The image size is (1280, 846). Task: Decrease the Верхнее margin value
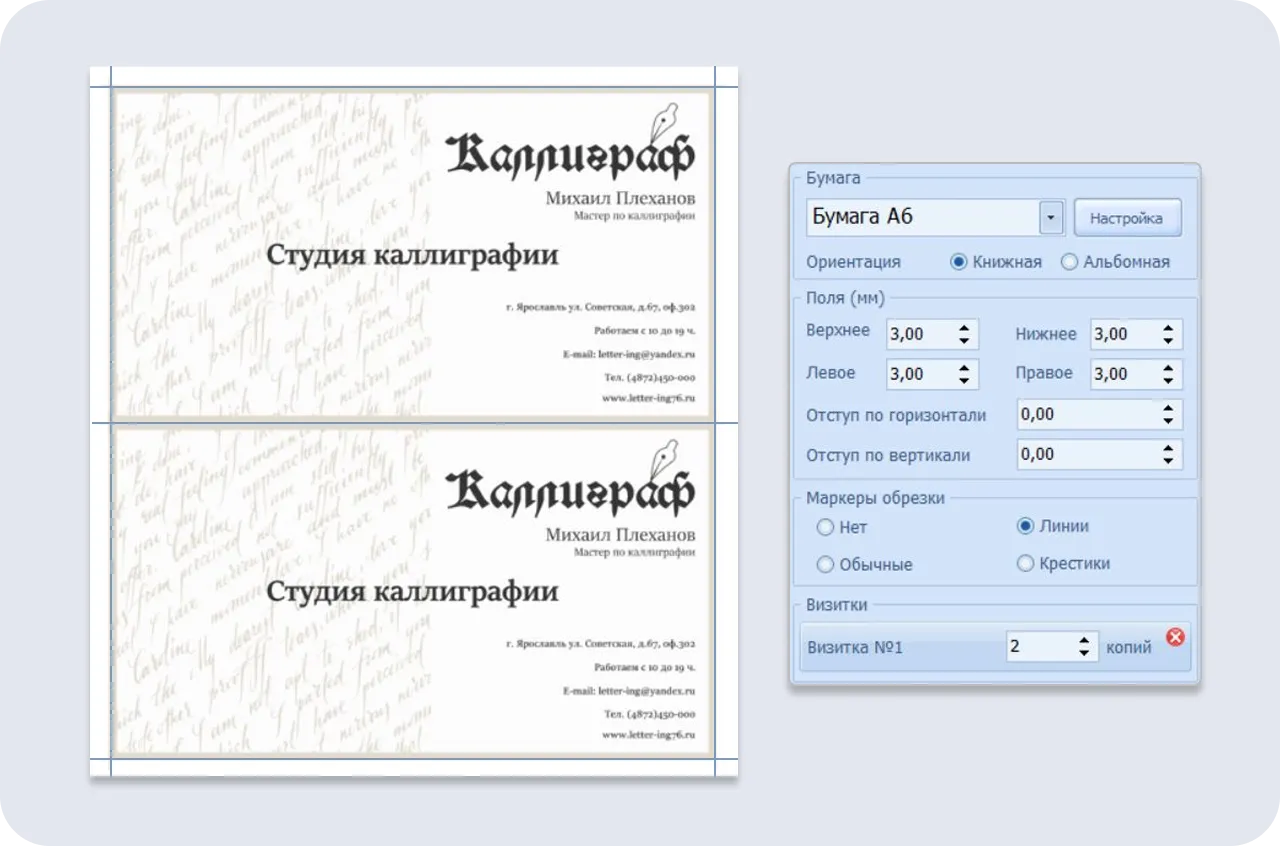[x=963, y=341]
